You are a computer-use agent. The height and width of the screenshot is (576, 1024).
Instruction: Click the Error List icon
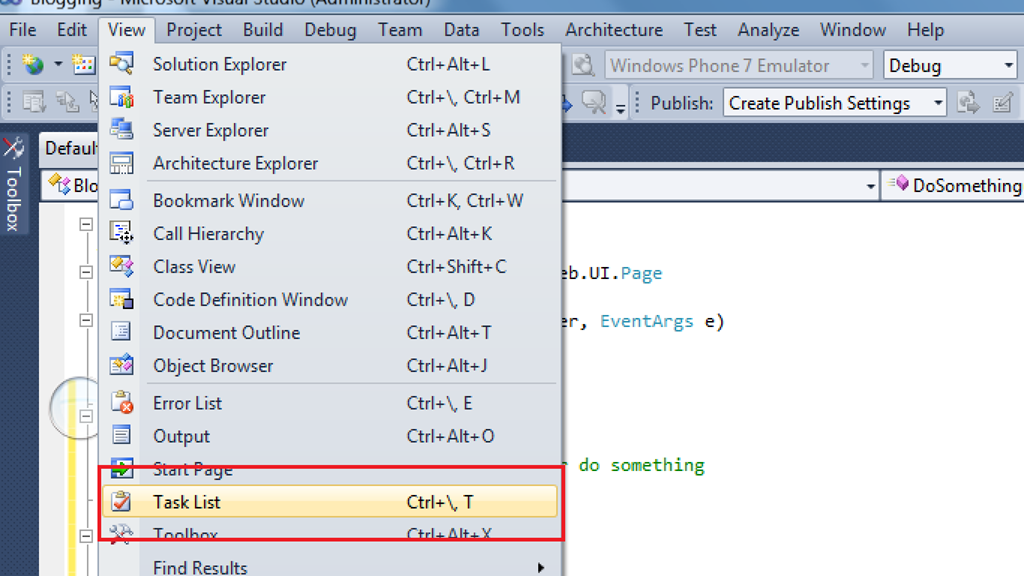click(121, 403)
